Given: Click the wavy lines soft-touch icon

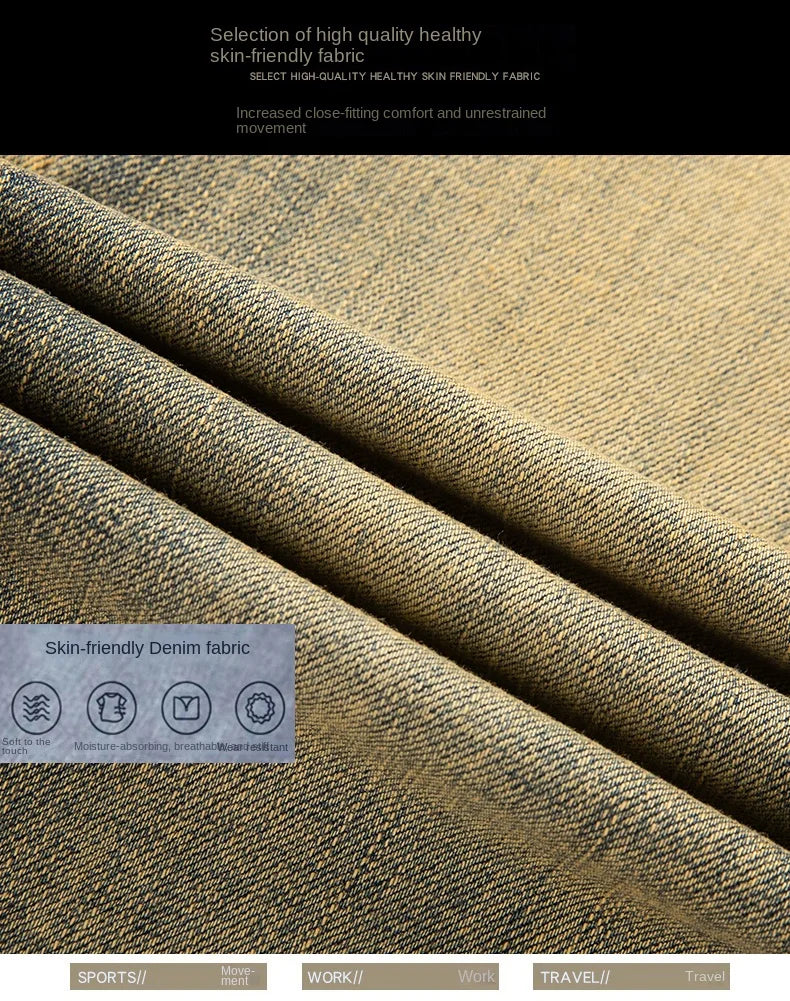Looking at the screenshot, I should 36,707.
